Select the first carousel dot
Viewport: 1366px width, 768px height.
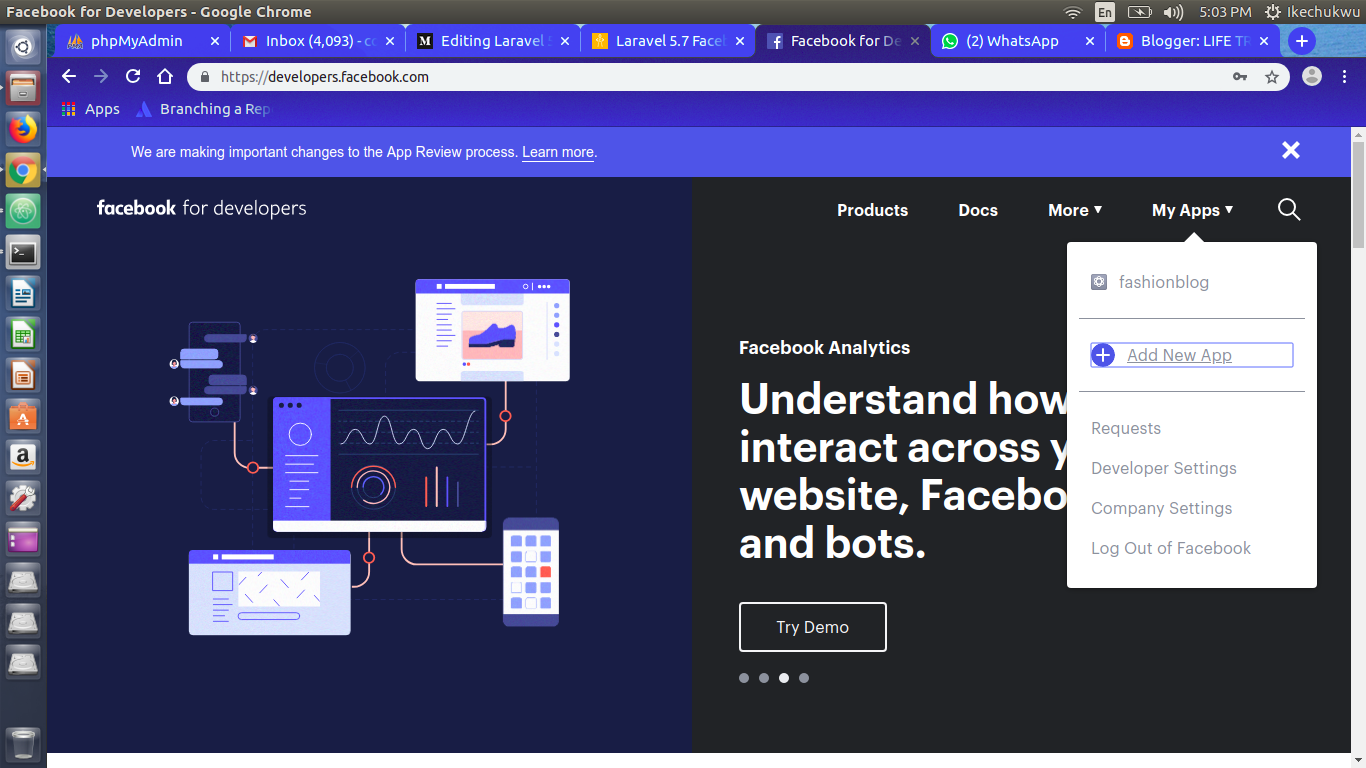click(x=744, y=678)
